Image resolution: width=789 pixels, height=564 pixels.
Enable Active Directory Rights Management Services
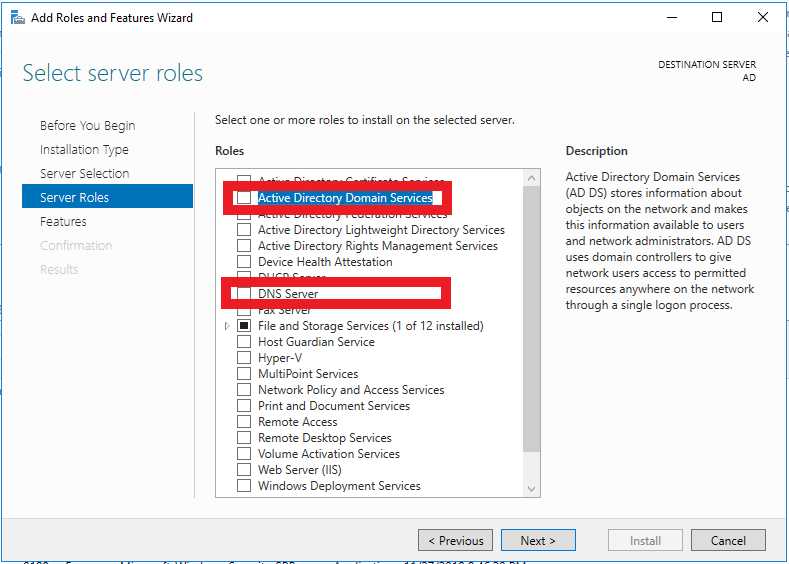[244, 246]
